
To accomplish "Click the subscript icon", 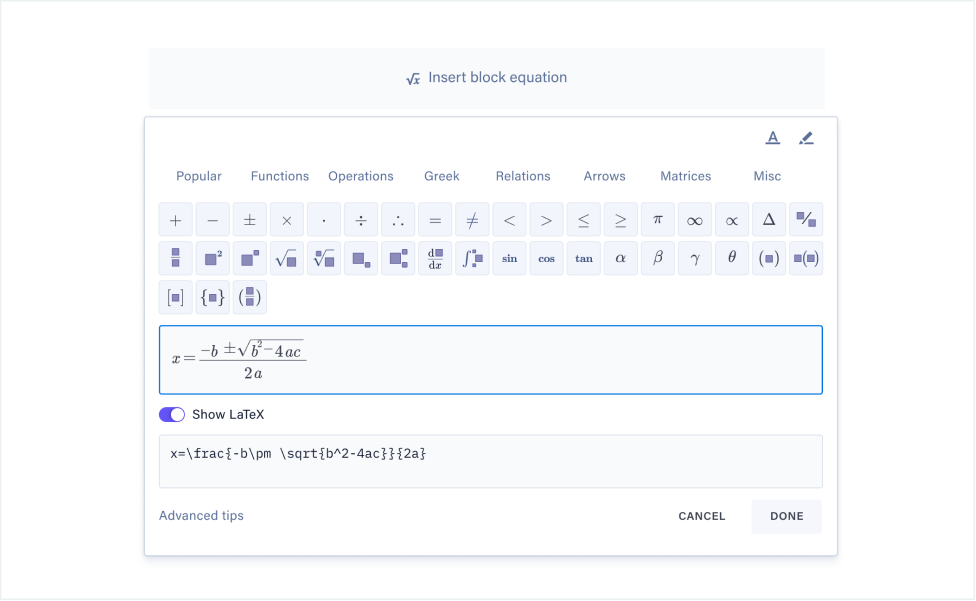I will tap(361, 258).
